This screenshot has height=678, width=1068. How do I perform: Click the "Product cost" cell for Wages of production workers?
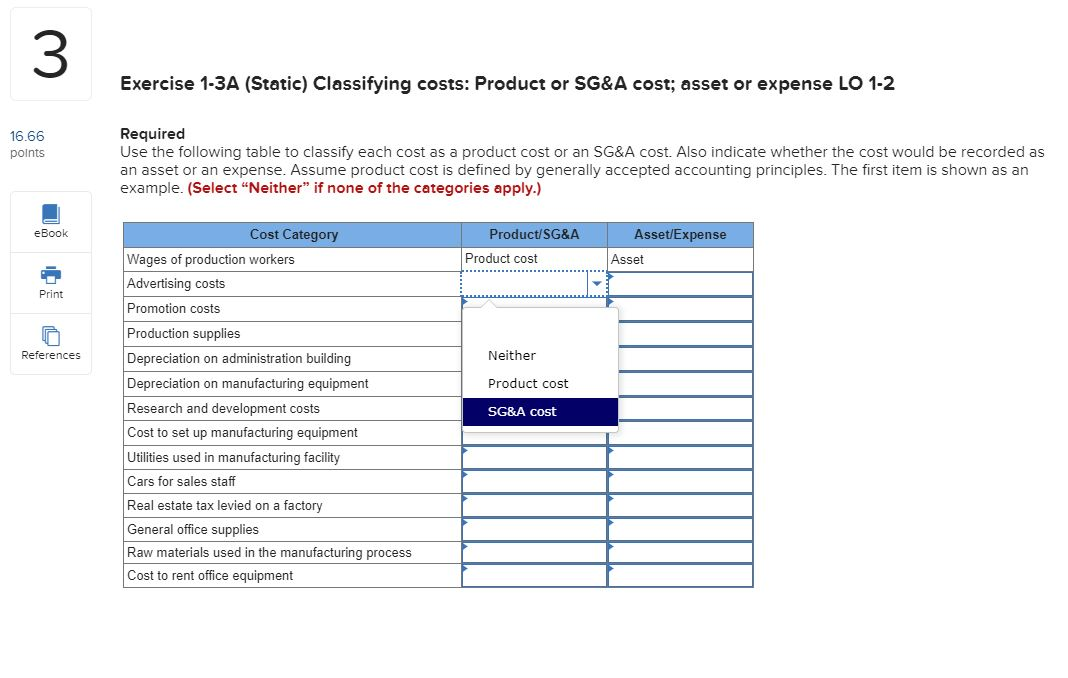pos(532,259)
